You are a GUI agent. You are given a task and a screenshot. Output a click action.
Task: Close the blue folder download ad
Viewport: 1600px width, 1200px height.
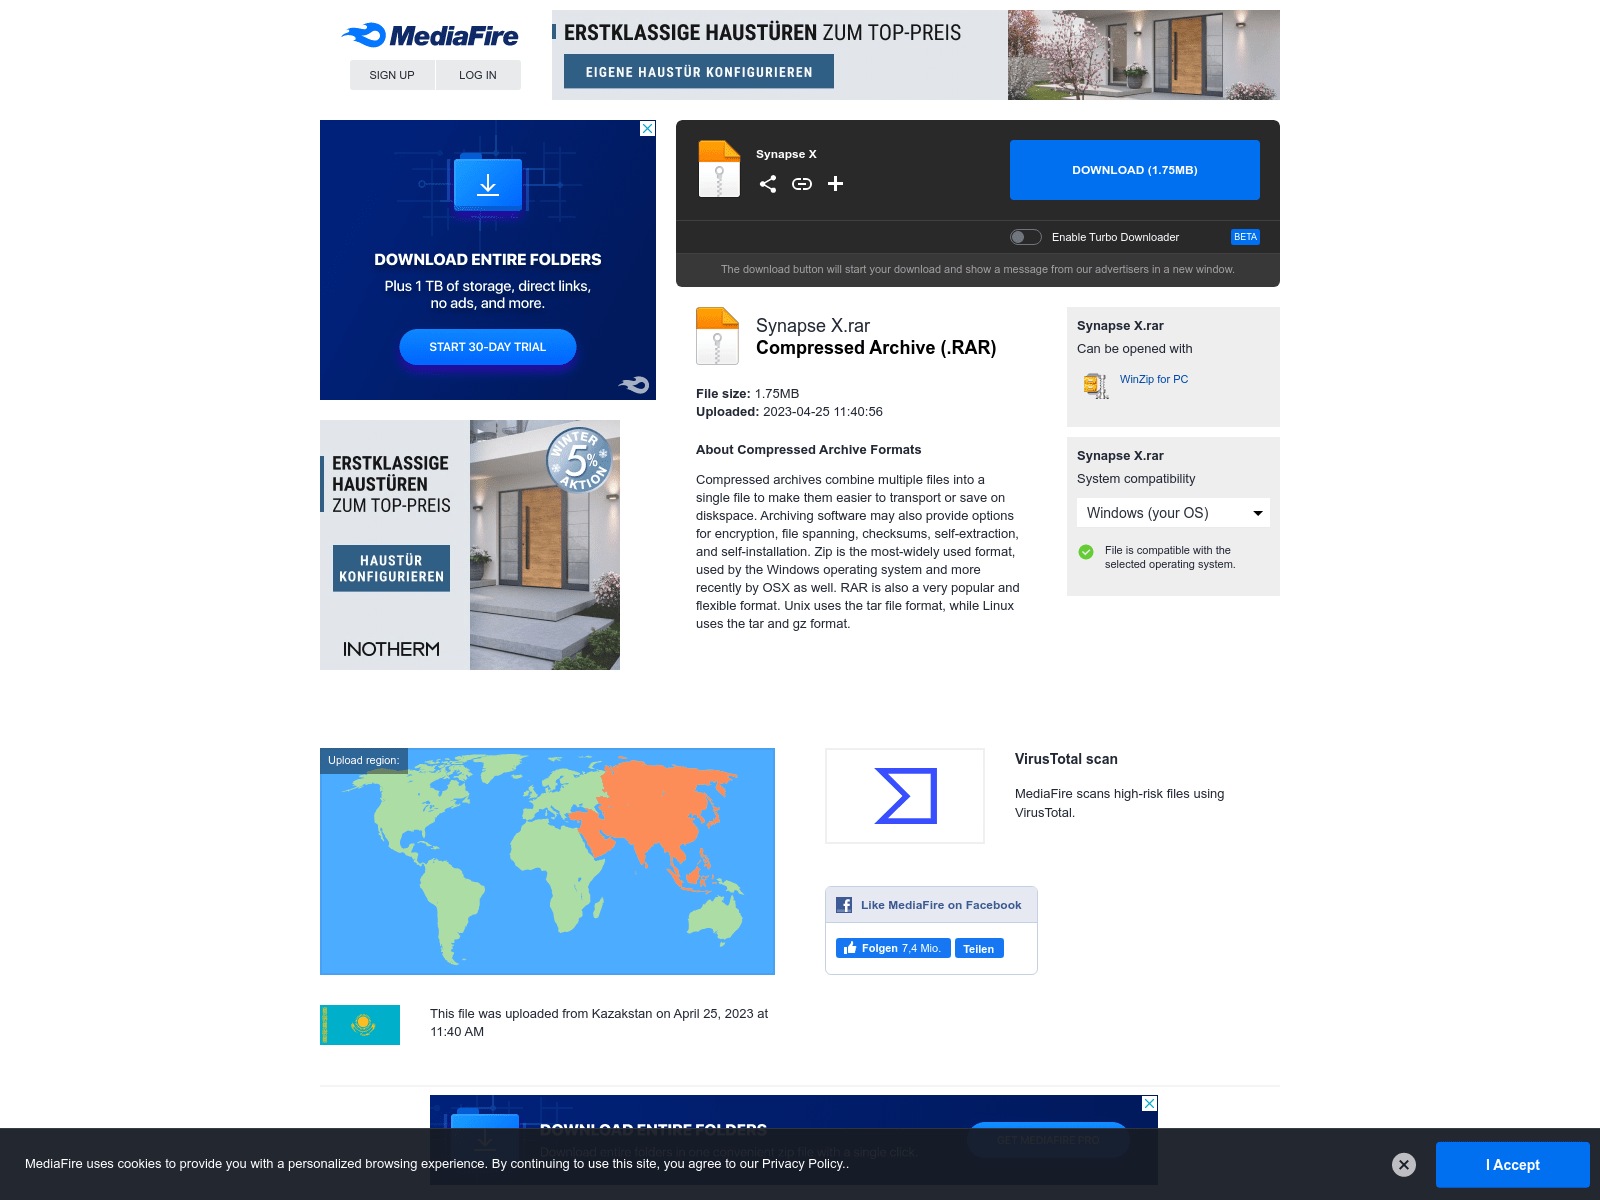coord(648,128)
